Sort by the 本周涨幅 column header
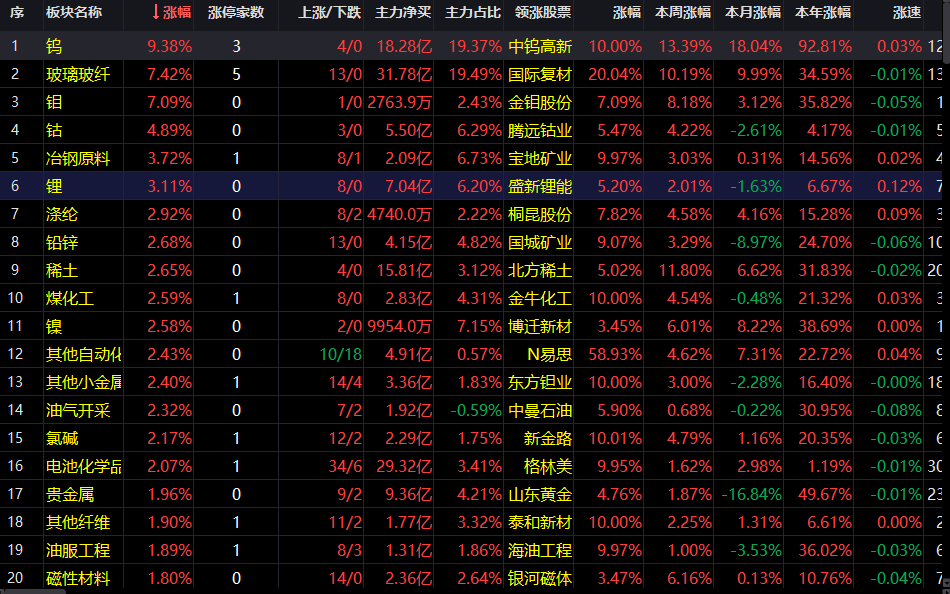 683,12
